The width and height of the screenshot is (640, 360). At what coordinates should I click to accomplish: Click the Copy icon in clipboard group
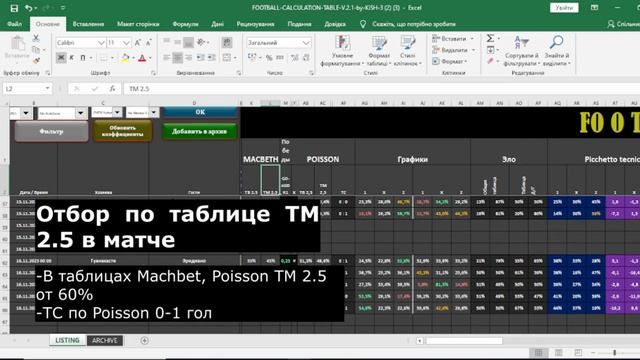(36, 49)
